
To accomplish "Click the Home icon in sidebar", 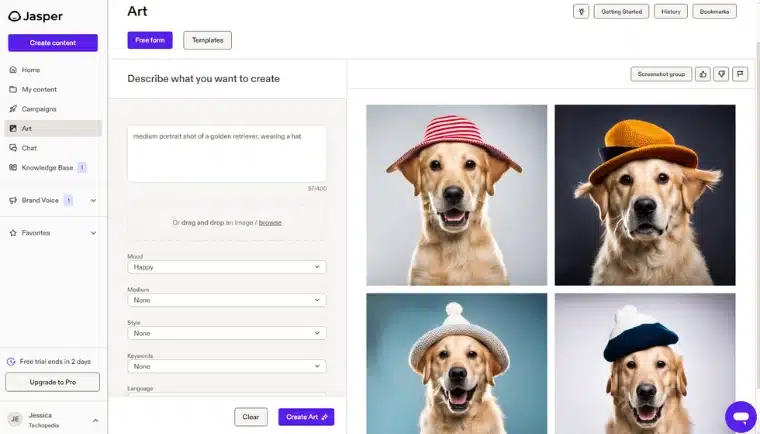I will (x=13, y=70).
